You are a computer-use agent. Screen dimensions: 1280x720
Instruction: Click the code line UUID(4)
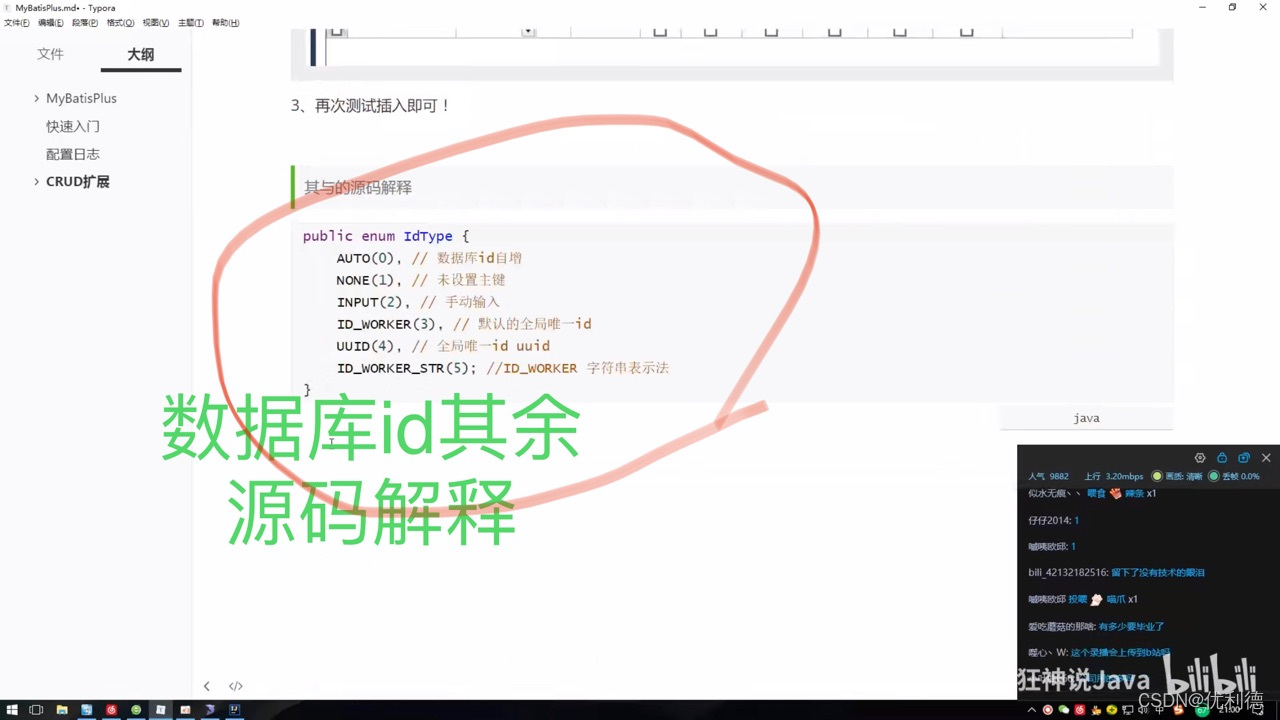click(443, 346)
